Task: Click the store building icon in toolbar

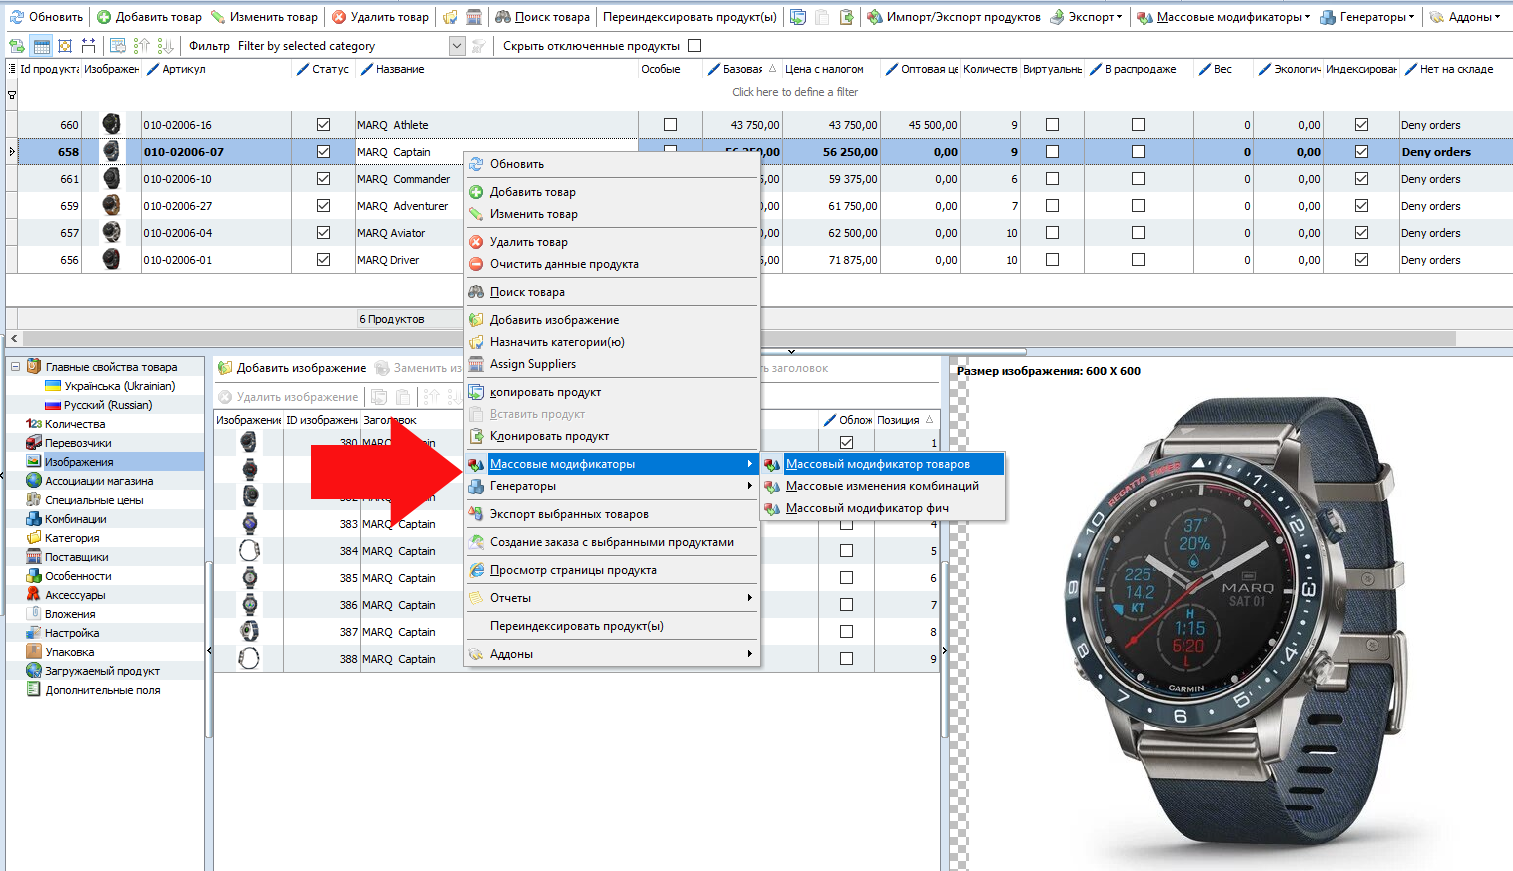Action: [474, 17]
